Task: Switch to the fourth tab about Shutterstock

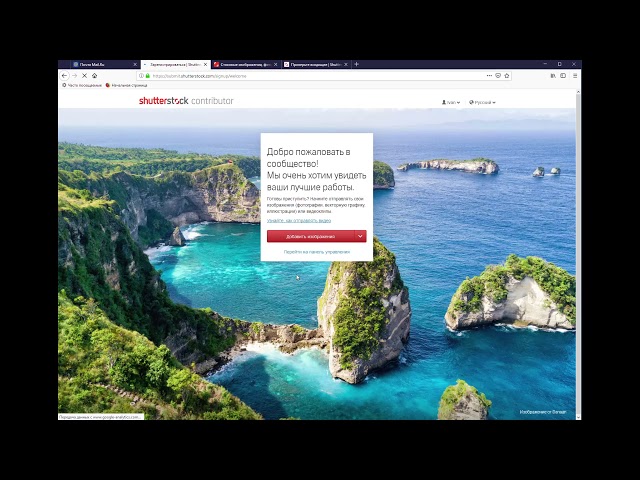Action: pyautogui.click(x=316, y=64)
